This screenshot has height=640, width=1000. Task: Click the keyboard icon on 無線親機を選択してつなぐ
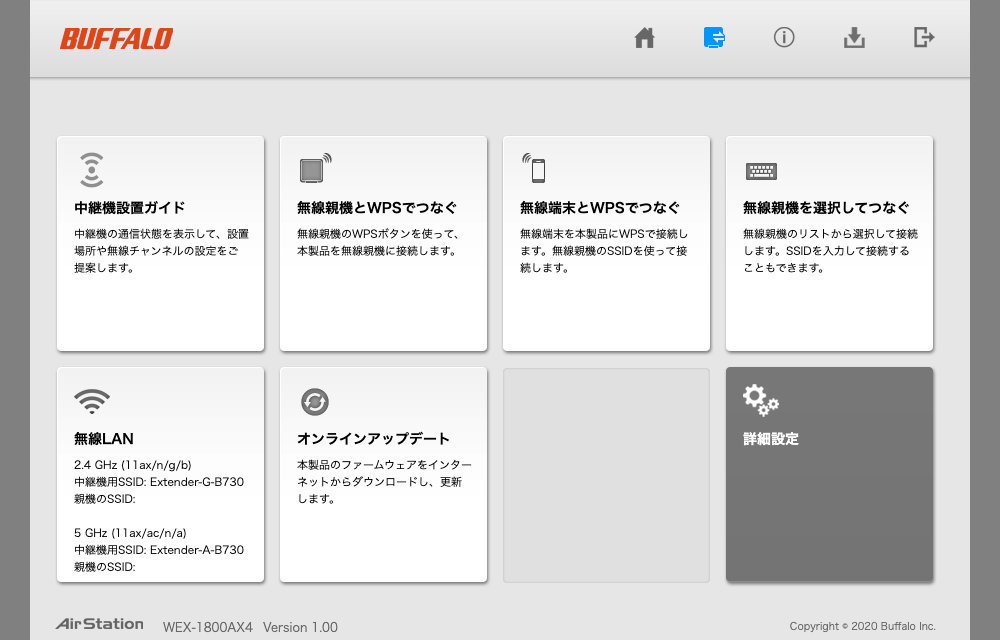761,171
